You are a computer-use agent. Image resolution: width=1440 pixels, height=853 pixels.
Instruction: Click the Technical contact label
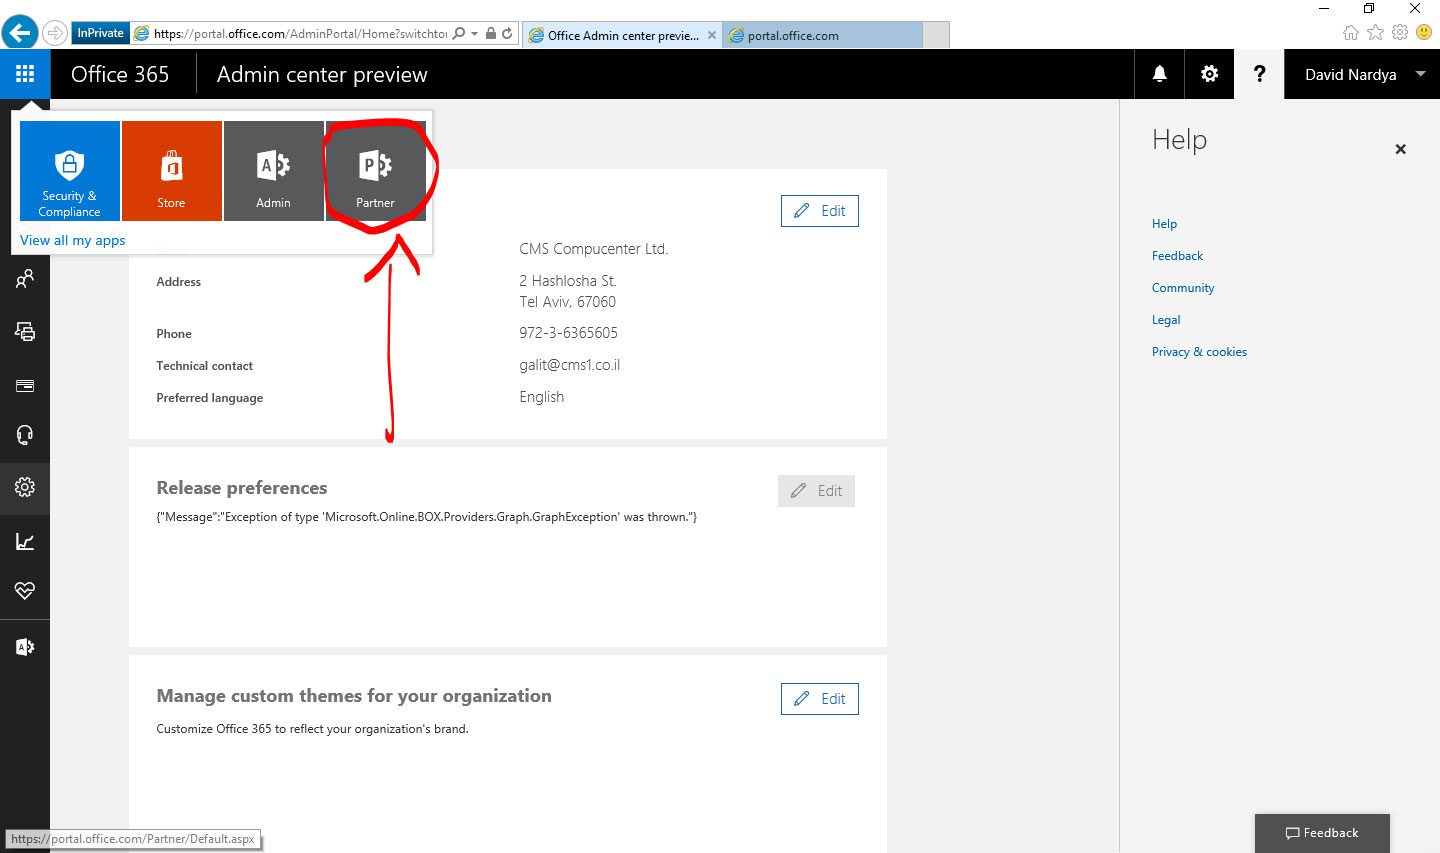click(205, 366)
